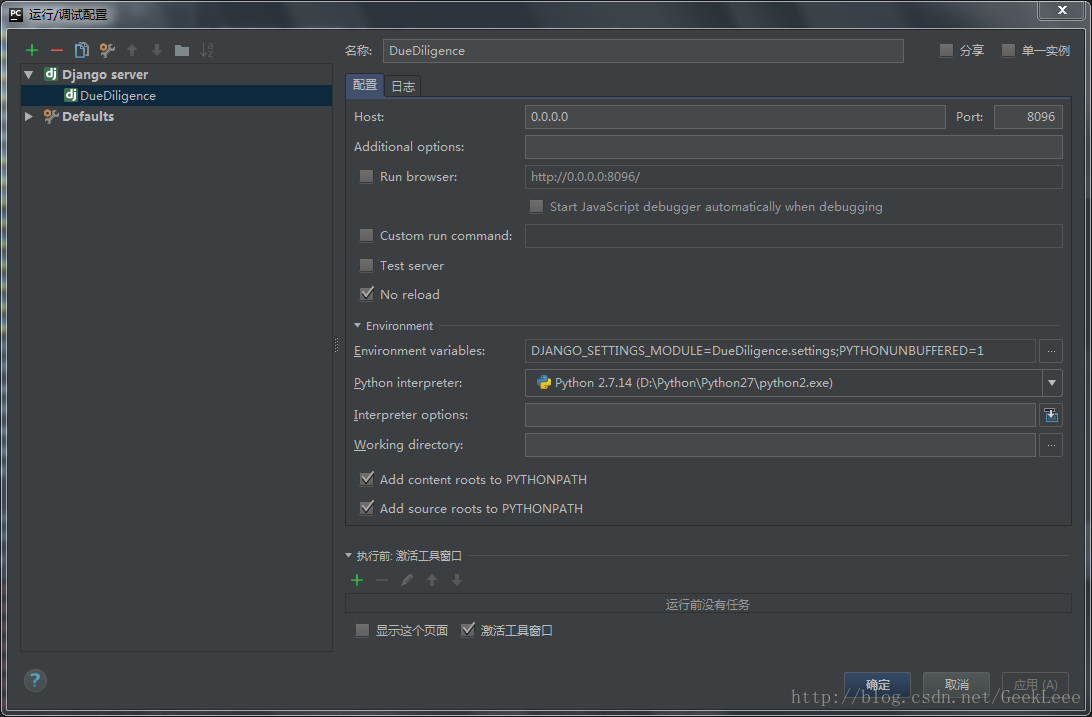Screen dimensions: 1092x717
Task: Click the Additional options field
Action: 793,147
